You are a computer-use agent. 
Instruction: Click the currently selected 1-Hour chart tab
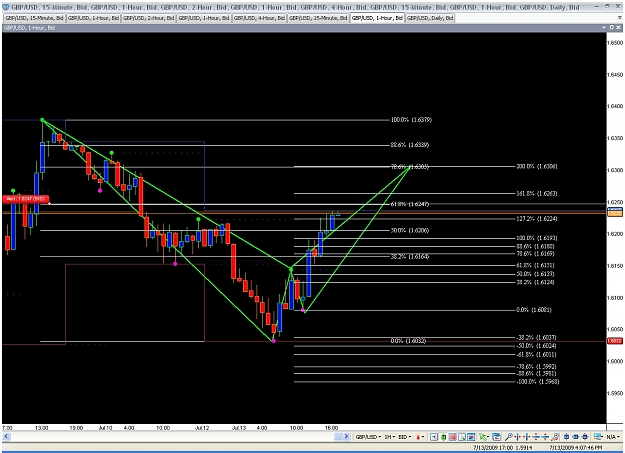click(x=377, y=18)
